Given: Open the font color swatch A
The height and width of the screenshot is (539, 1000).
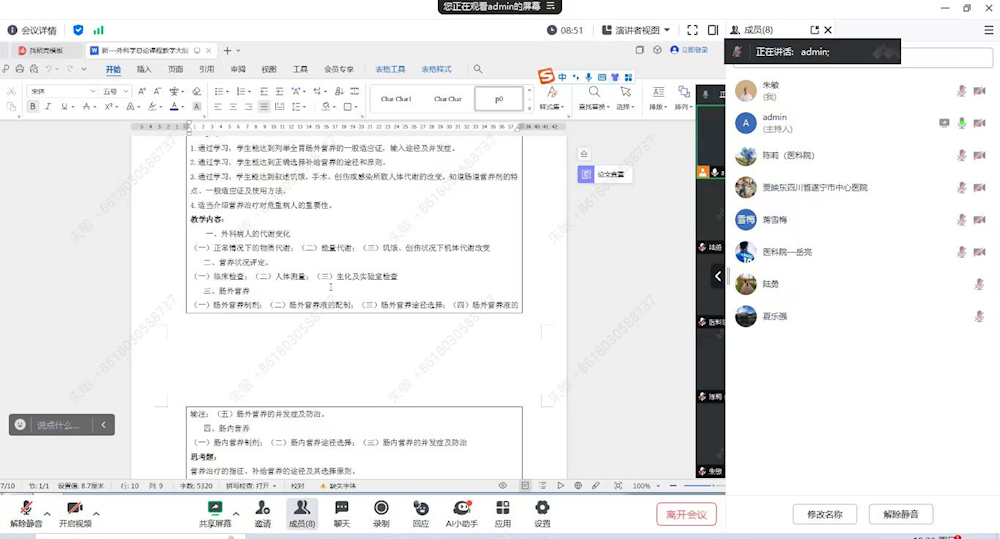Looking at the screenshot, I should (173, 107).
